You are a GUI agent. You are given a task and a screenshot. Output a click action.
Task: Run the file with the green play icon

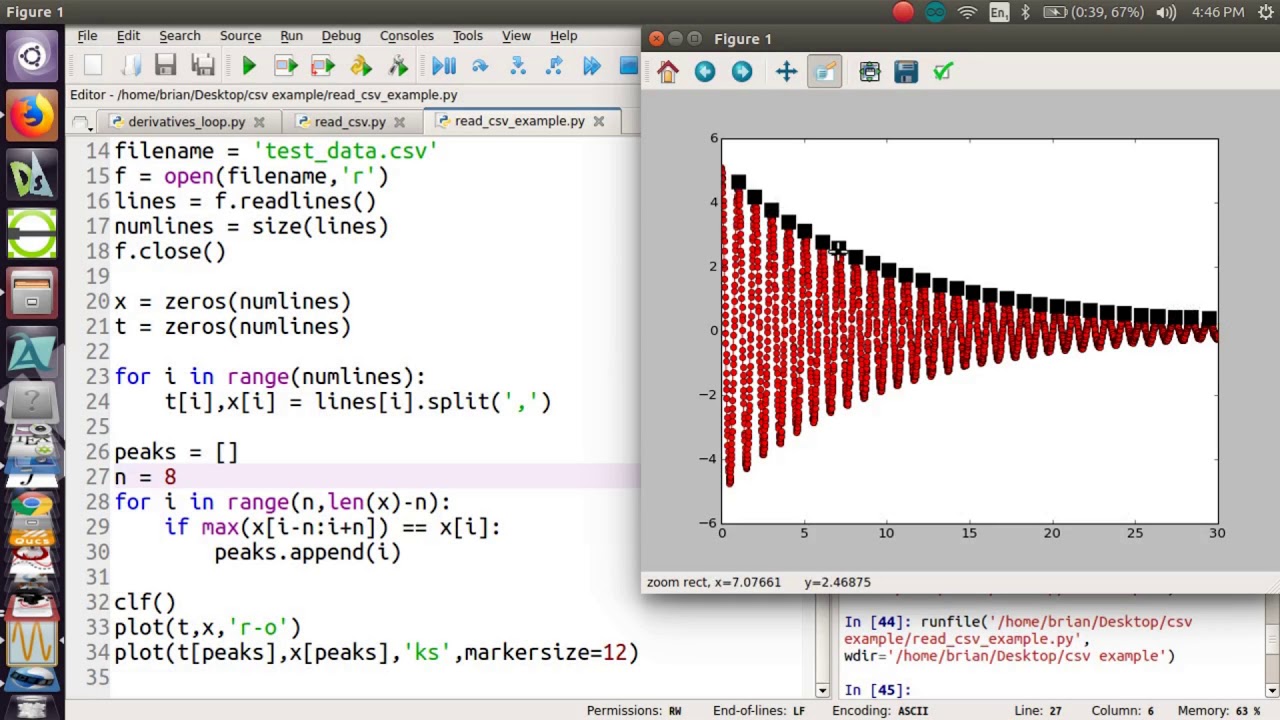[x=249, y=67]
